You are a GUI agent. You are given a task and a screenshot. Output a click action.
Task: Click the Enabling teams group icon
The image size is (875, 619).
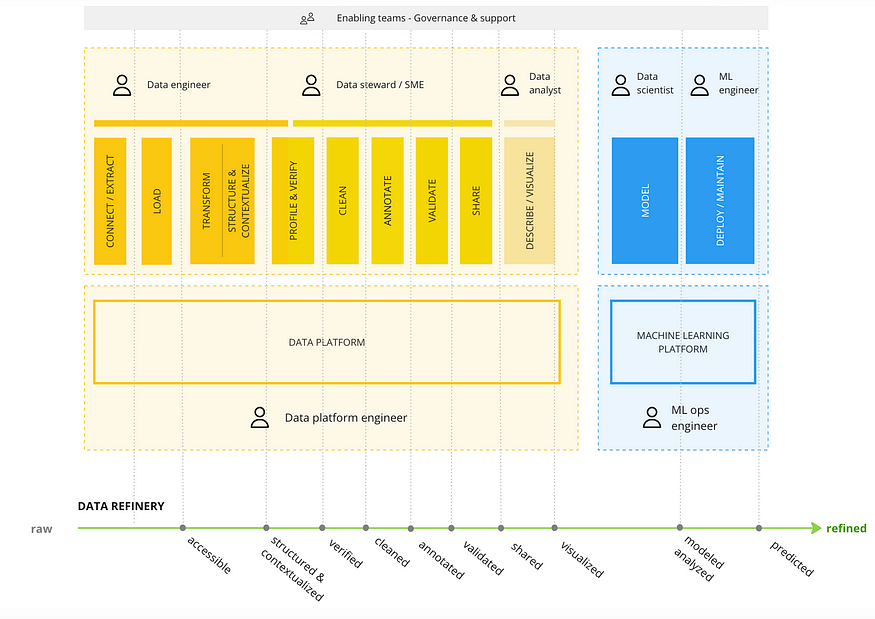pyautogui.click(x=308, y=18)
